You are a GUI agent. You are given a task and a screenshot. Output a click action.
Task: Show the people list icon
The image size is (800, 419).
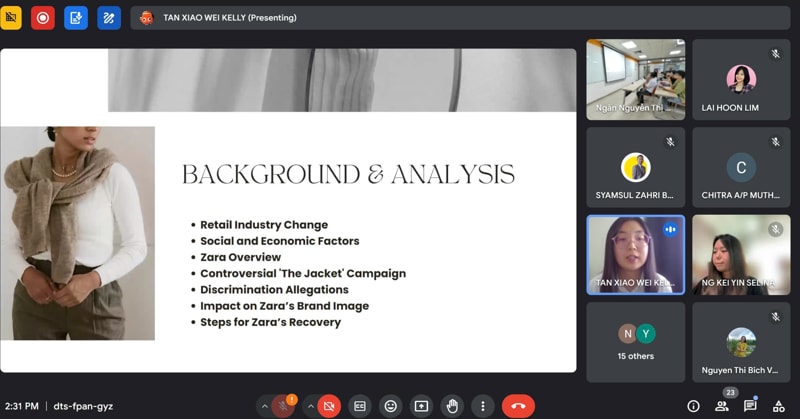coord(721,406)
